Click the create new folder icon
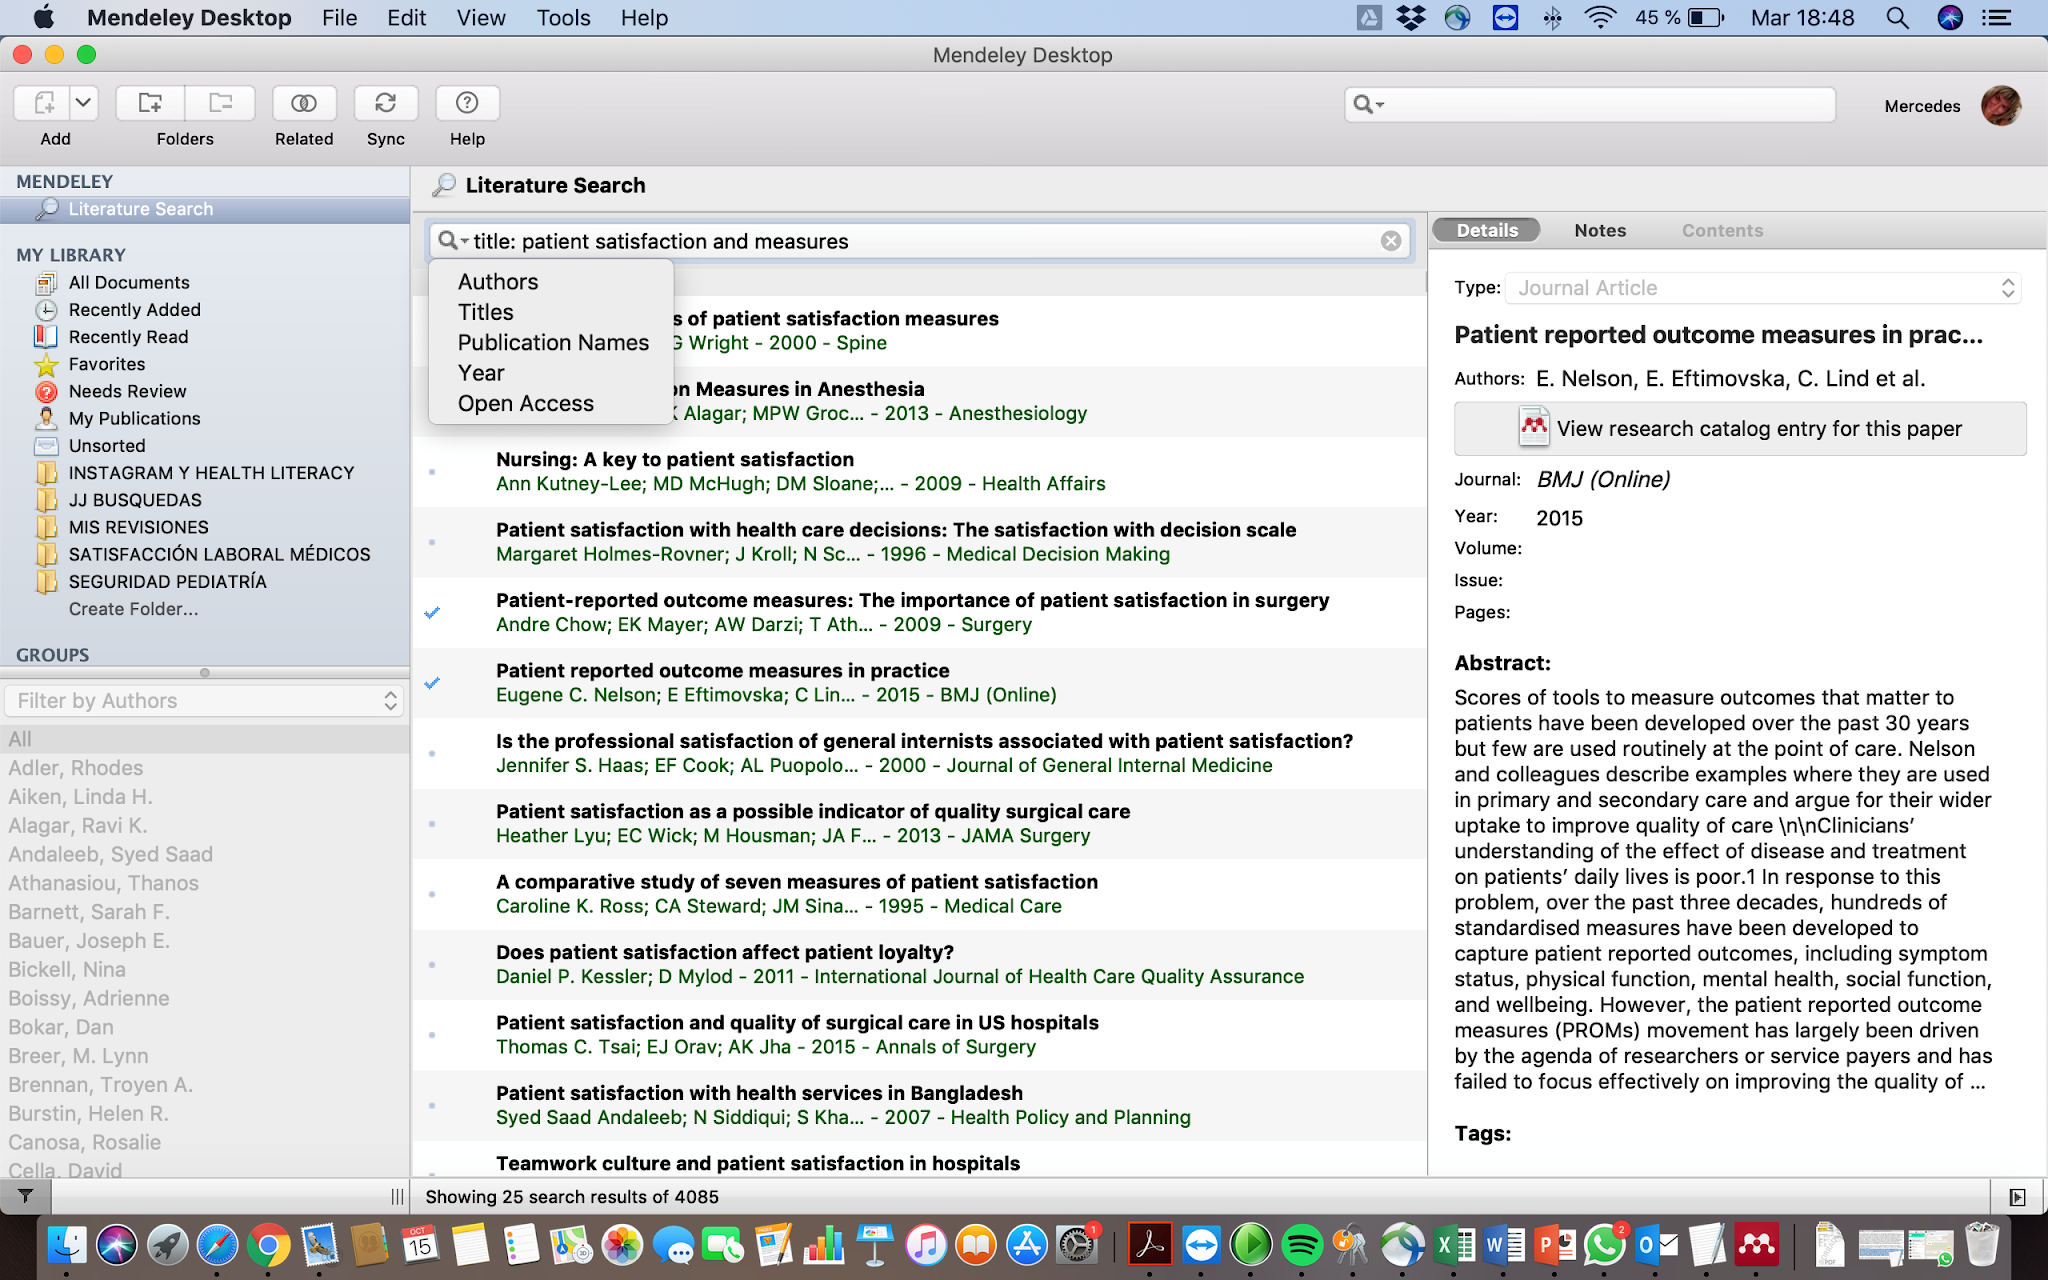 coord(150,103)
